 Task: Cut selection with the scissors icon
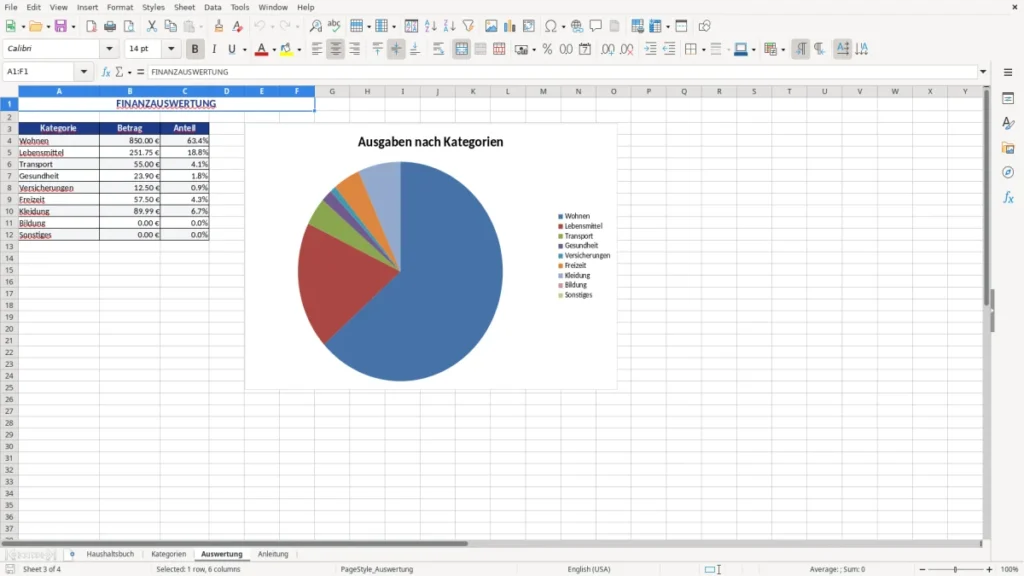pos(152,26)
